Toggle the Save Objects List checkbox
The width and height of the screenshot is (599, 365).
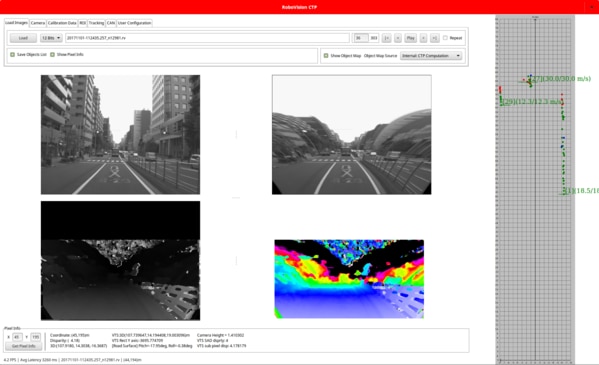pyautogui.click(x=13, y=55)
